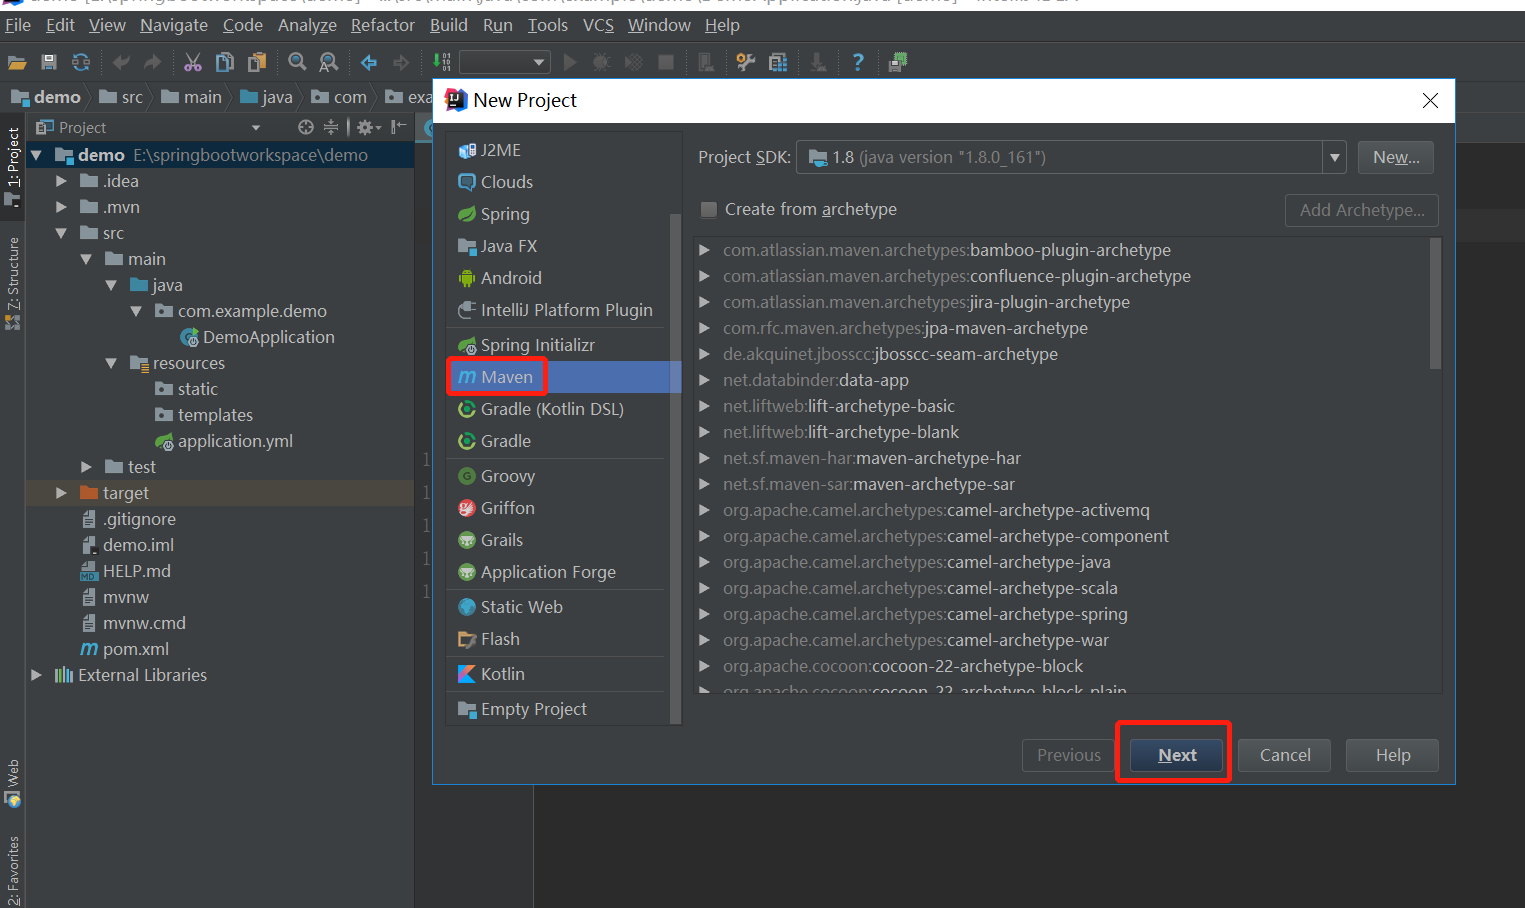Collapse the src folder in Project tree

point(62,232)
